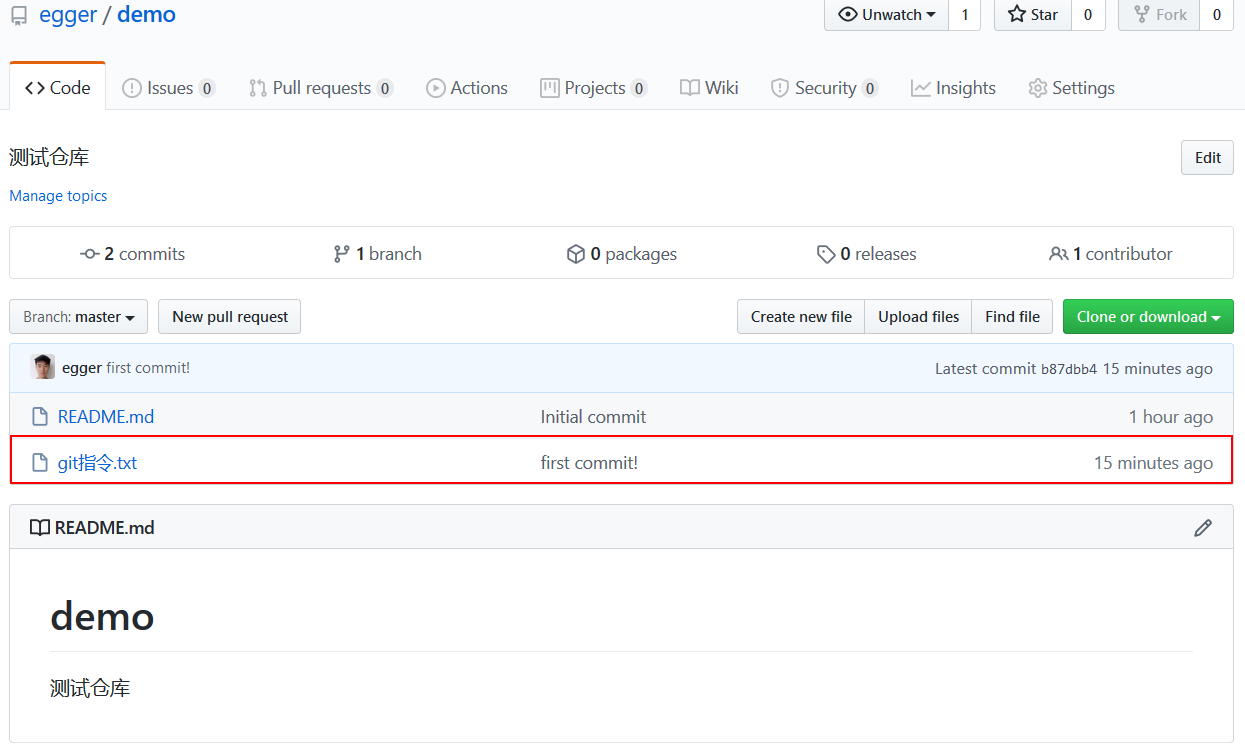The image size is (1245, 748).
Task: Open the Security tab
Action: point(824,88)
